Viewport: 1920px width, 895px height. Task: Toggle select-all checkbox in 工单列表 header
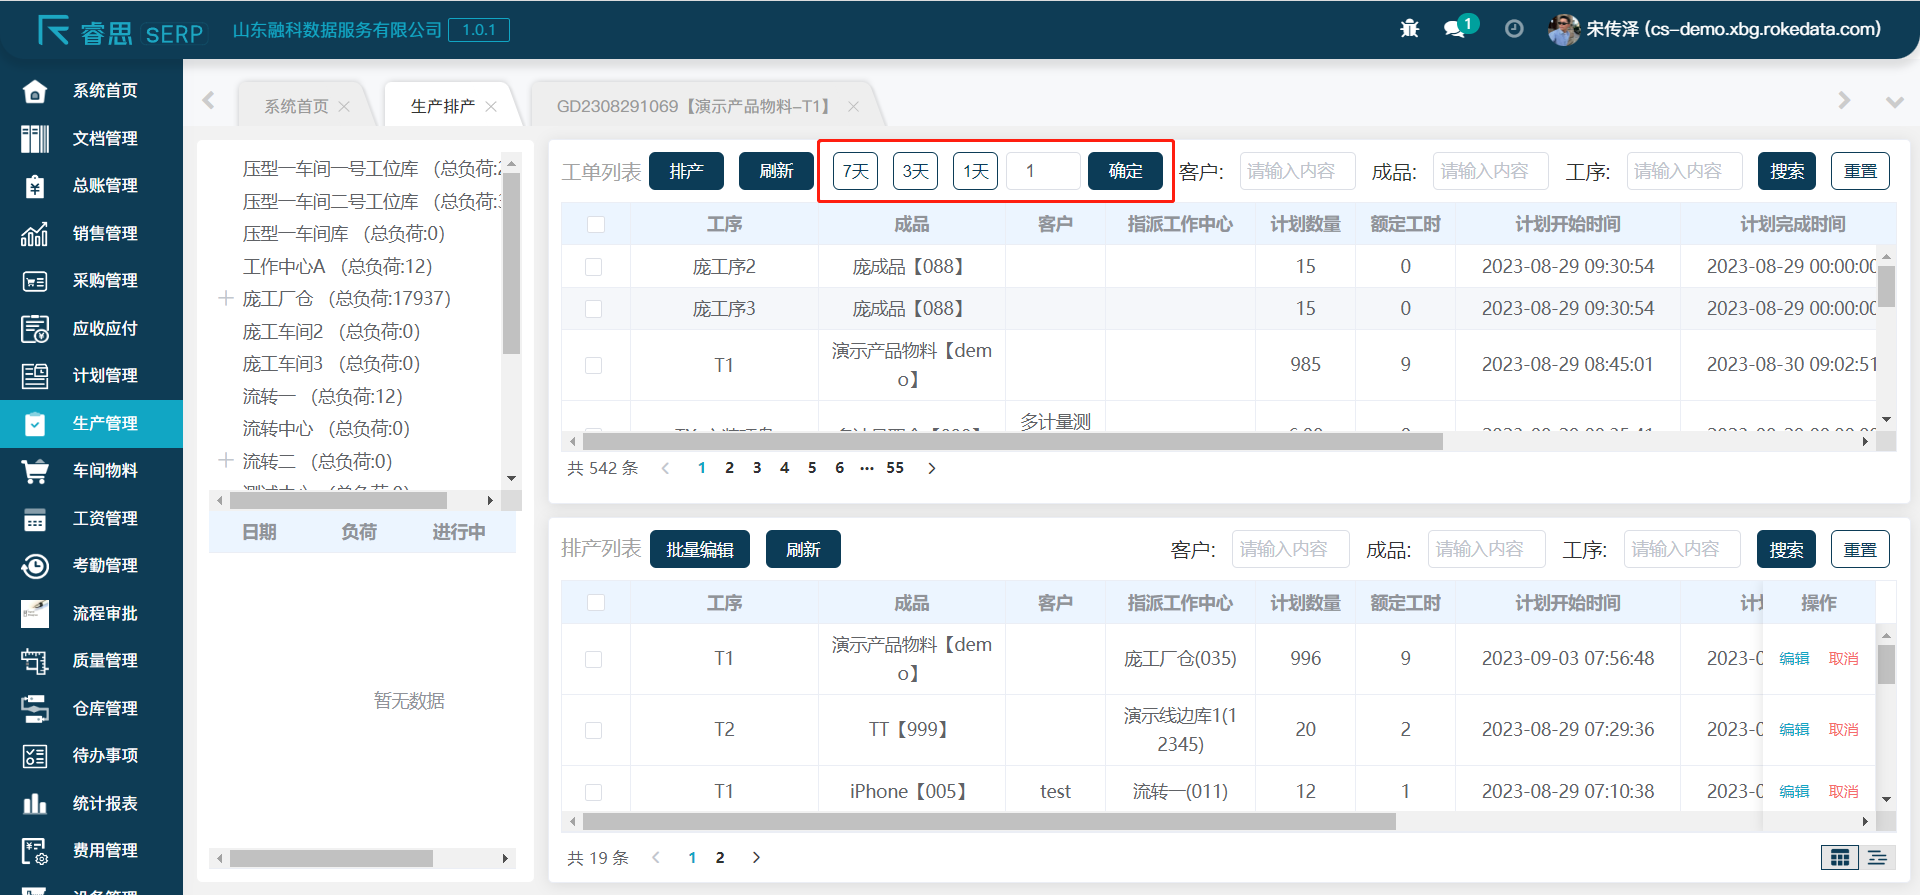point(596,224)
